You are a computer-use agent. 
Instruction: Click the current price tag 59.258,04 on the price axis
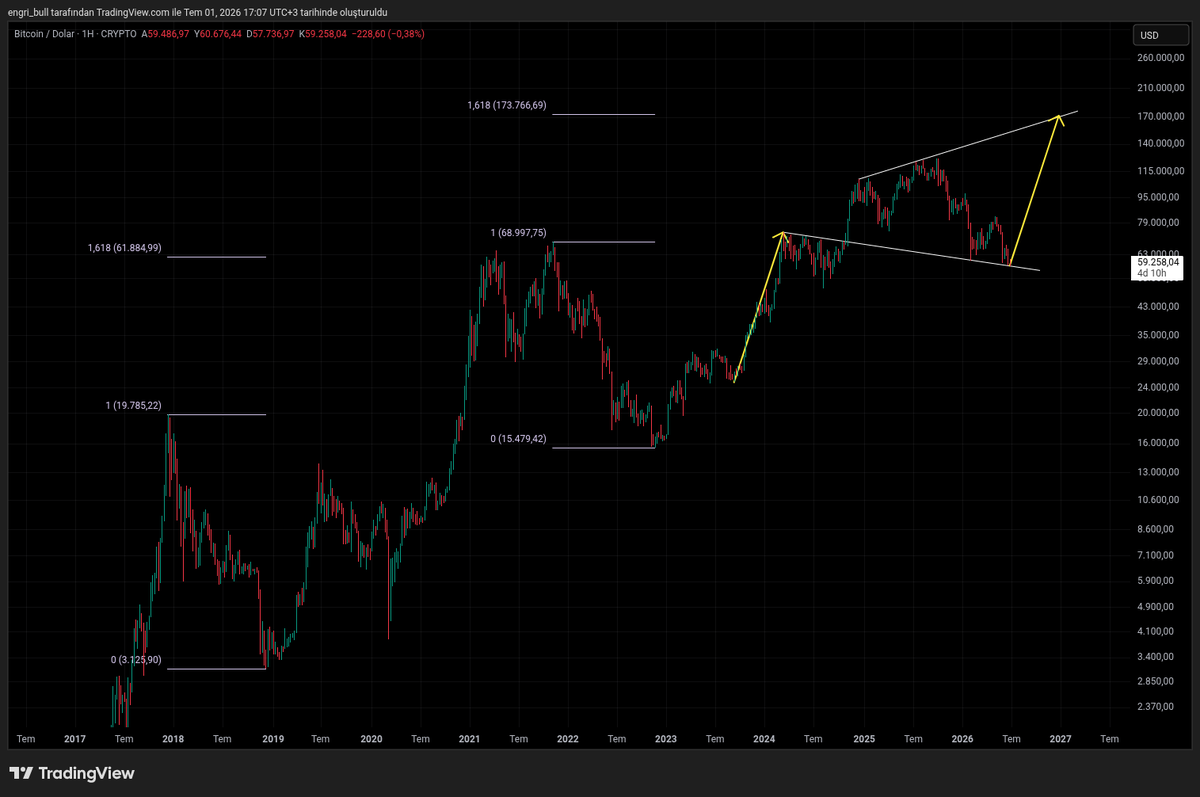1158,262
